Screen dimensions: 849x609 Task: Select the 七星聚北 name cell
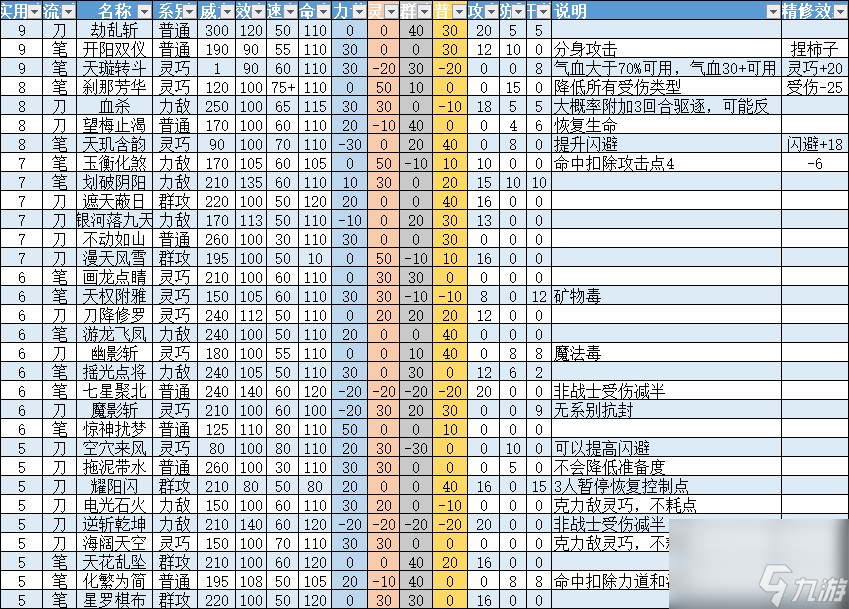click(114, 391)
